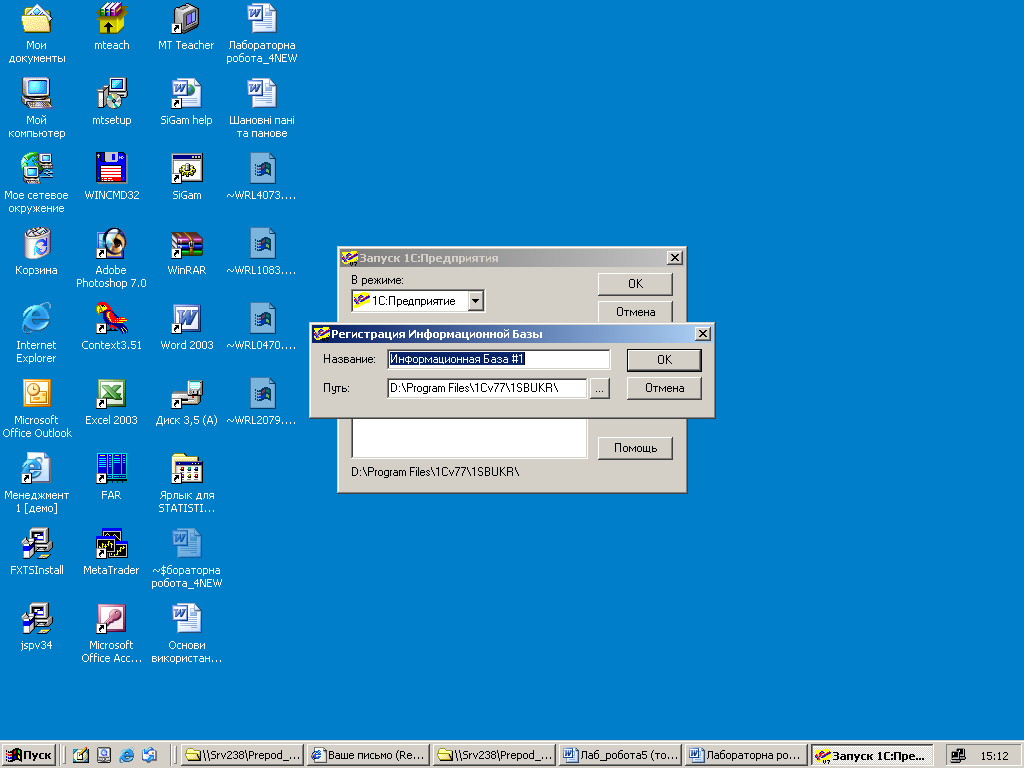Viewport: 1024px width, 768px height.
Task: Expand the В режиме mode dropdown
Action: [x=476, y=301]
